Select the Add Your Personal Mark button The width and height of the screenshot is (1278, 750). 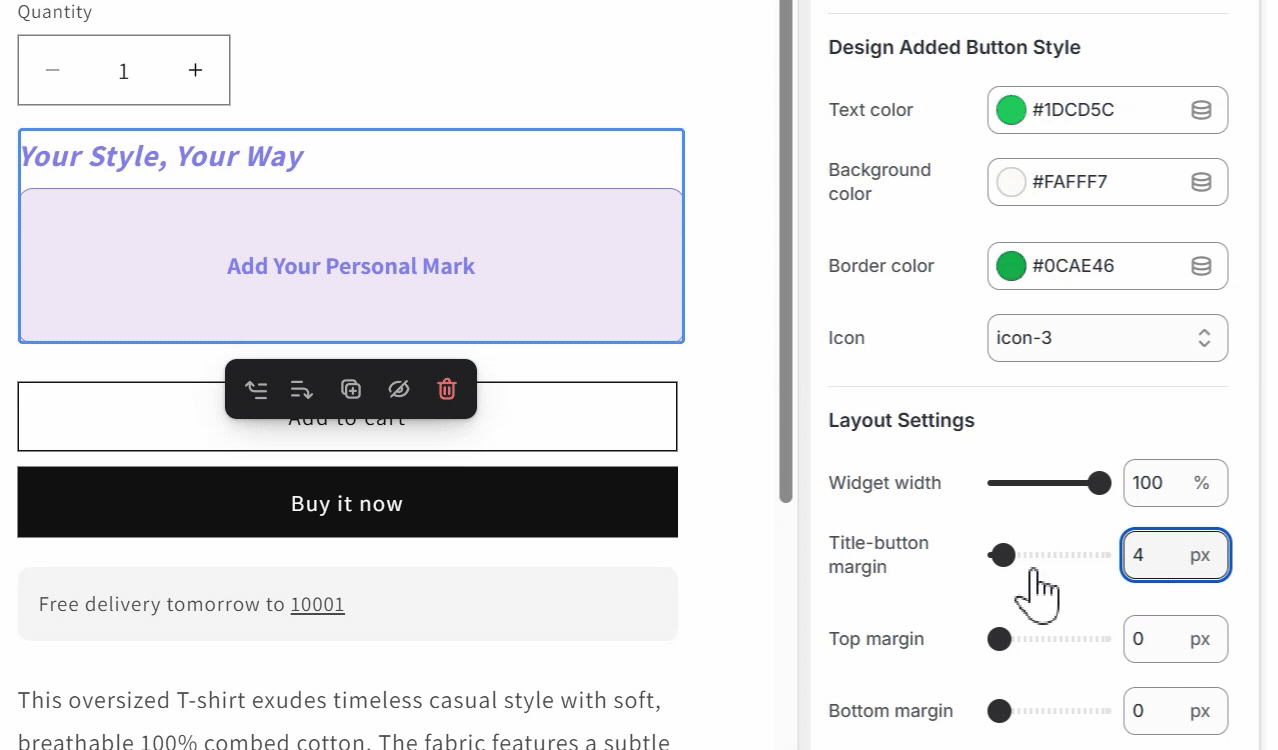[x=350, y=266]
